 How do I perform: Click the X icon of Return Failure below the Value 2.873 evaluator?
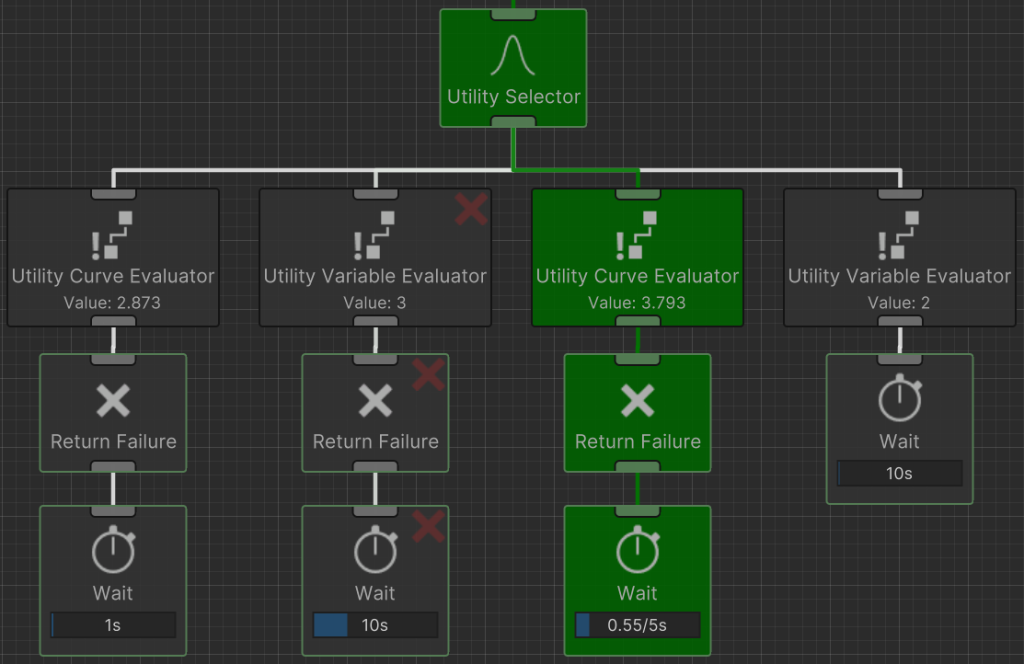pos(113,402)
